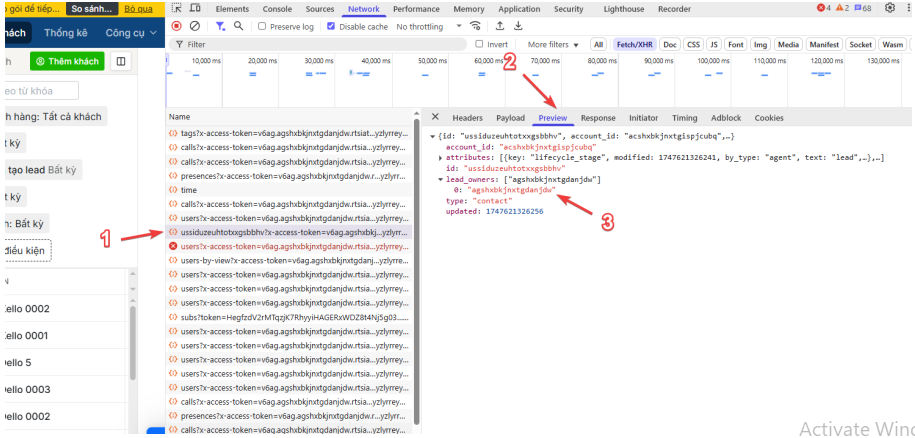Open the Response tab of request
The width and height of the screenshot is (915, 438).
coord(598,118)
